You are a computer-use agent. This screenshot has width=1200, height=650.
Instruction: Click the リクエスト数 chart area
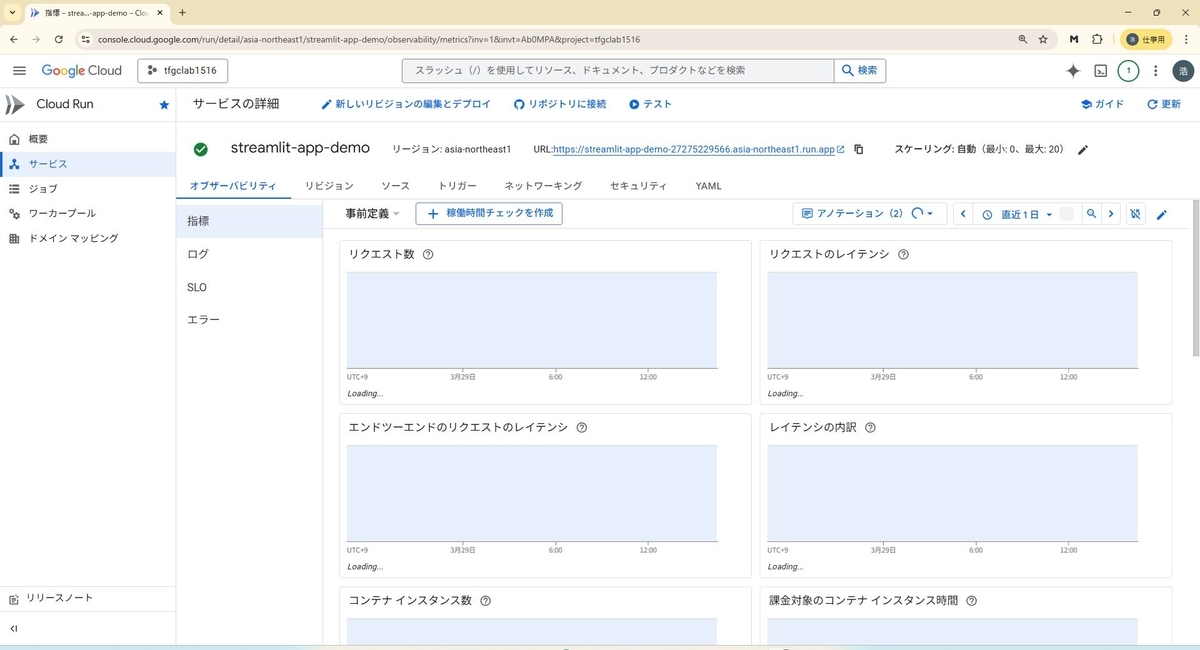pyautogui.click(x=532, y=320)
